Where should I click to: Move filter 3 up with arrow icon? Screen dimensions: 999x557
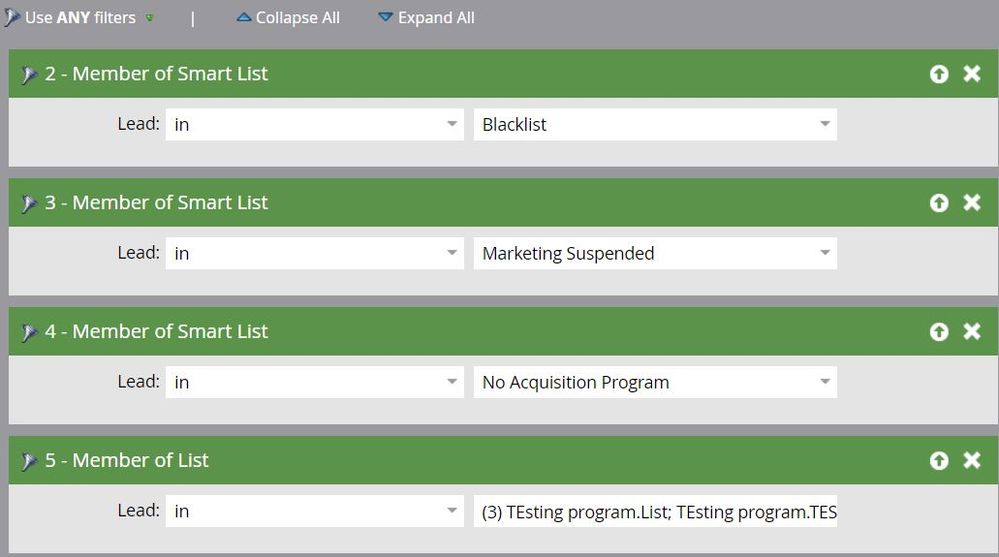(938, 203)
